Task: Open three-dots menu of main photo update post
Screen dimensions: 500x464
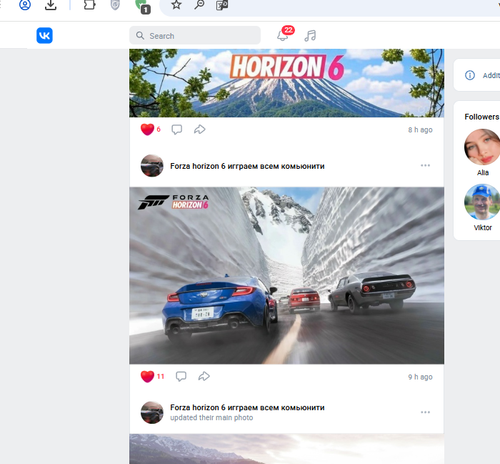Action: tap(425, 412)
